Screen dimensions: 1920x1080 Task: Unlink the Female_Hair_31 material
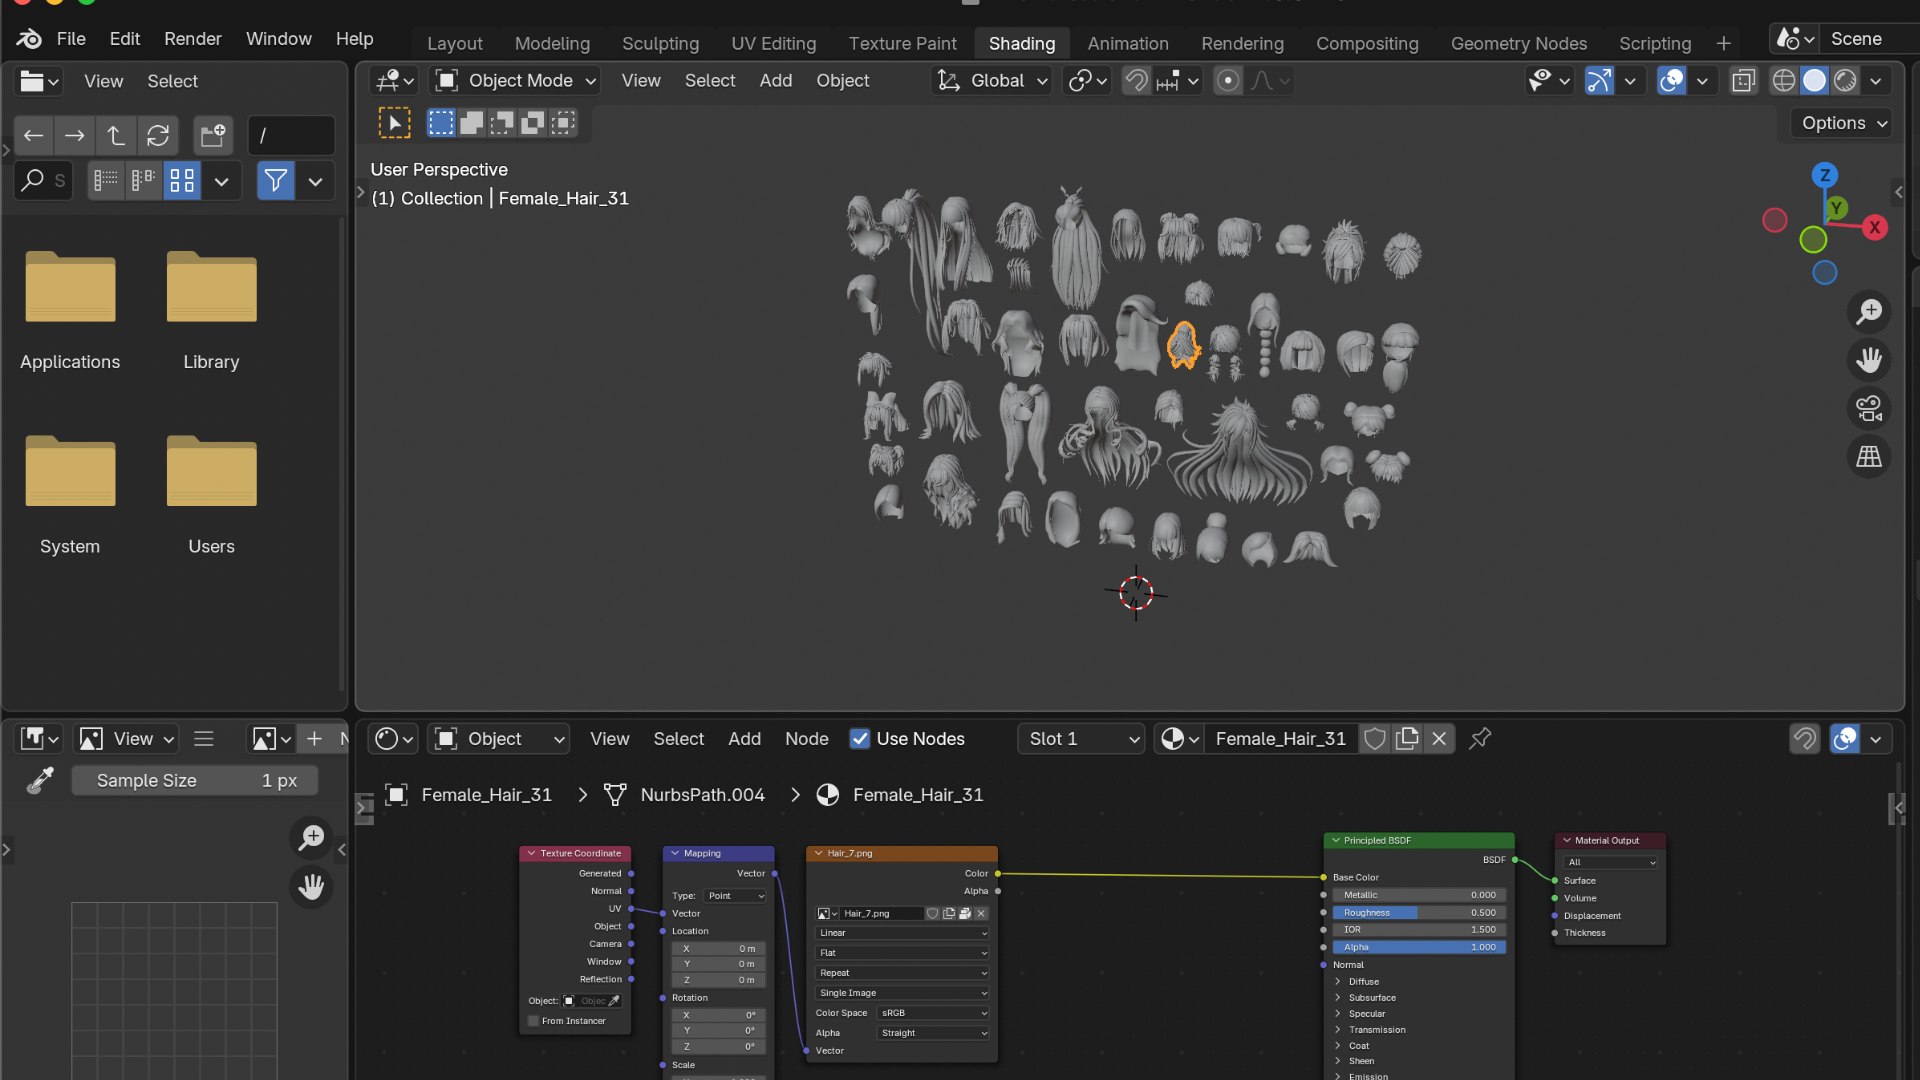click(1439, 739)
